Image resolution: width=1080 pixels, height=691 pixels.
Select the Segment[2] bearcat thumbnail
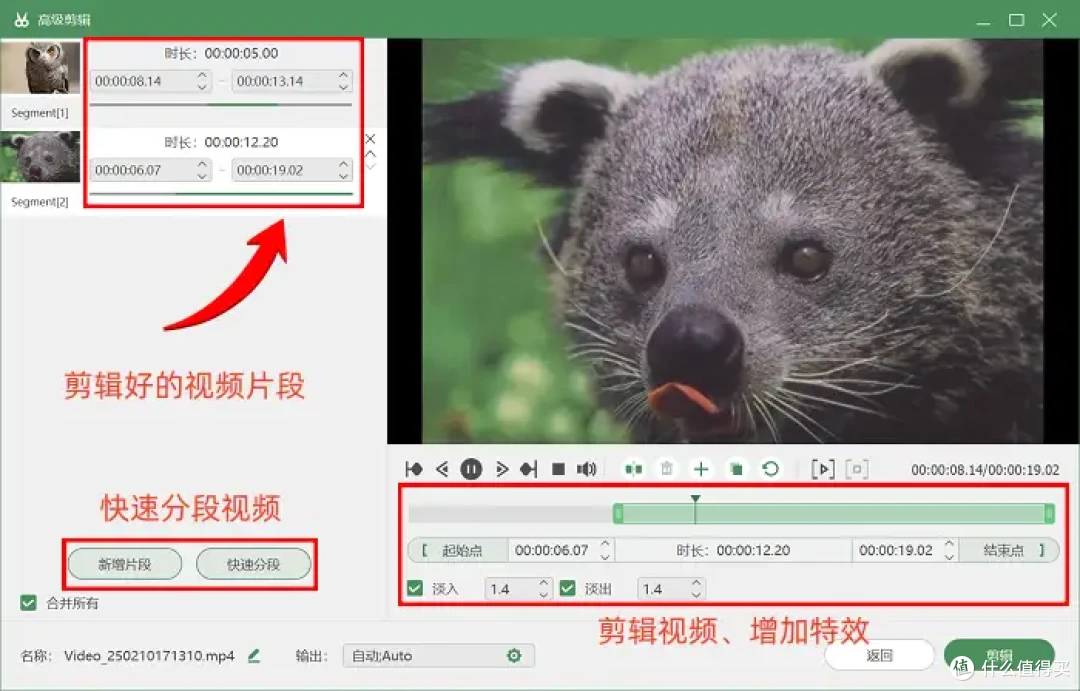point(41,157)
